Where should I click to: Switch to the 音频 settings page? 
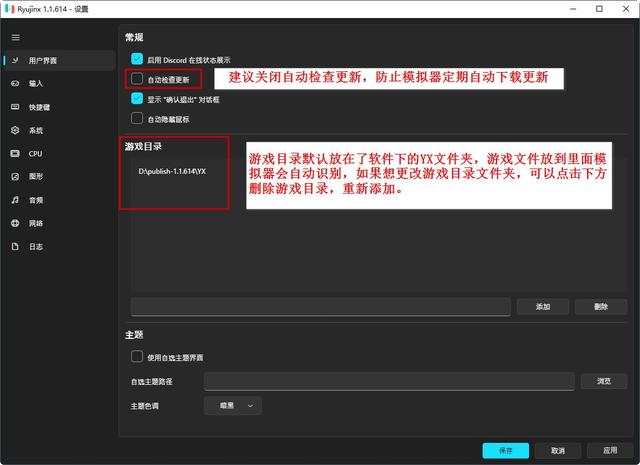point(60,200)
